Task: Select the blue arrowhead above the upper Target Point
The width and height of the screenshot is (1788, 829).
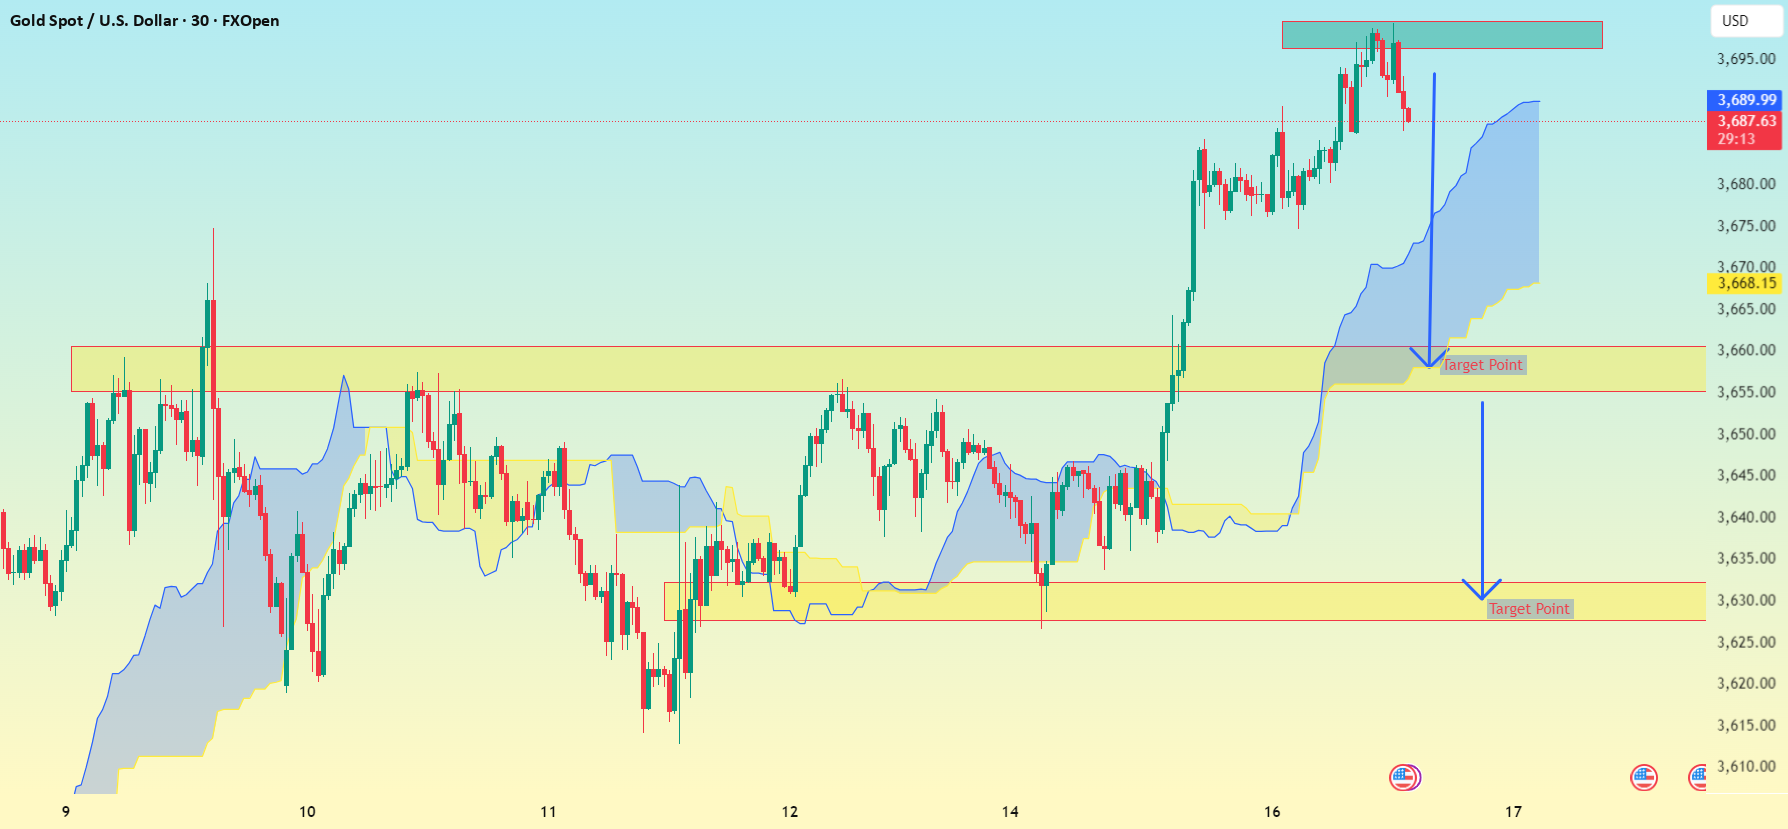Action: (1429, 357)
